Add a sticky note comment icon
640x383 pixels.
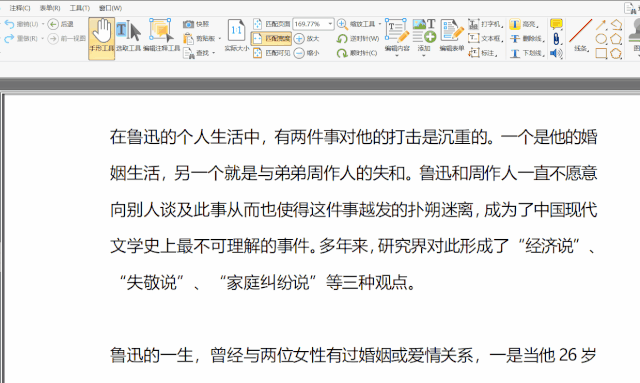click(x=556, y=24)
